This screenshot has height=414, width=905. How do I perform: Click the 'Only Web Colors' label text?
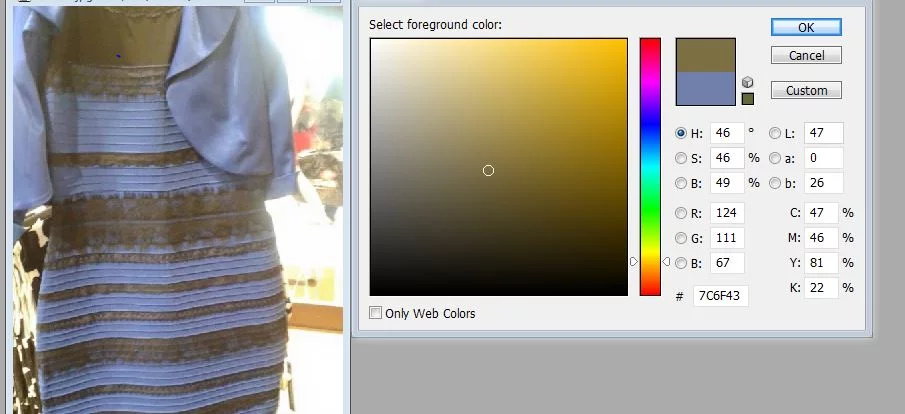point(430,314)
